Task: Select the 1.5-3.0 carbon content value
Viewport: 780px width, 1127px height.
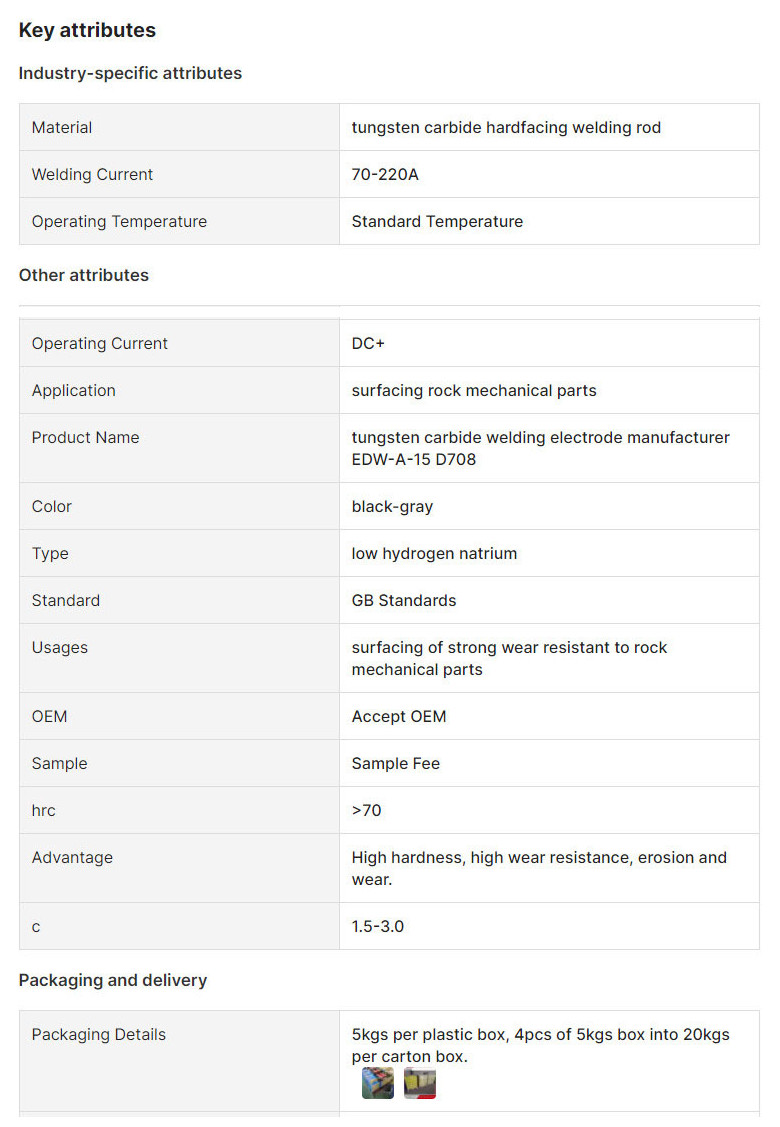Action: 378,926
